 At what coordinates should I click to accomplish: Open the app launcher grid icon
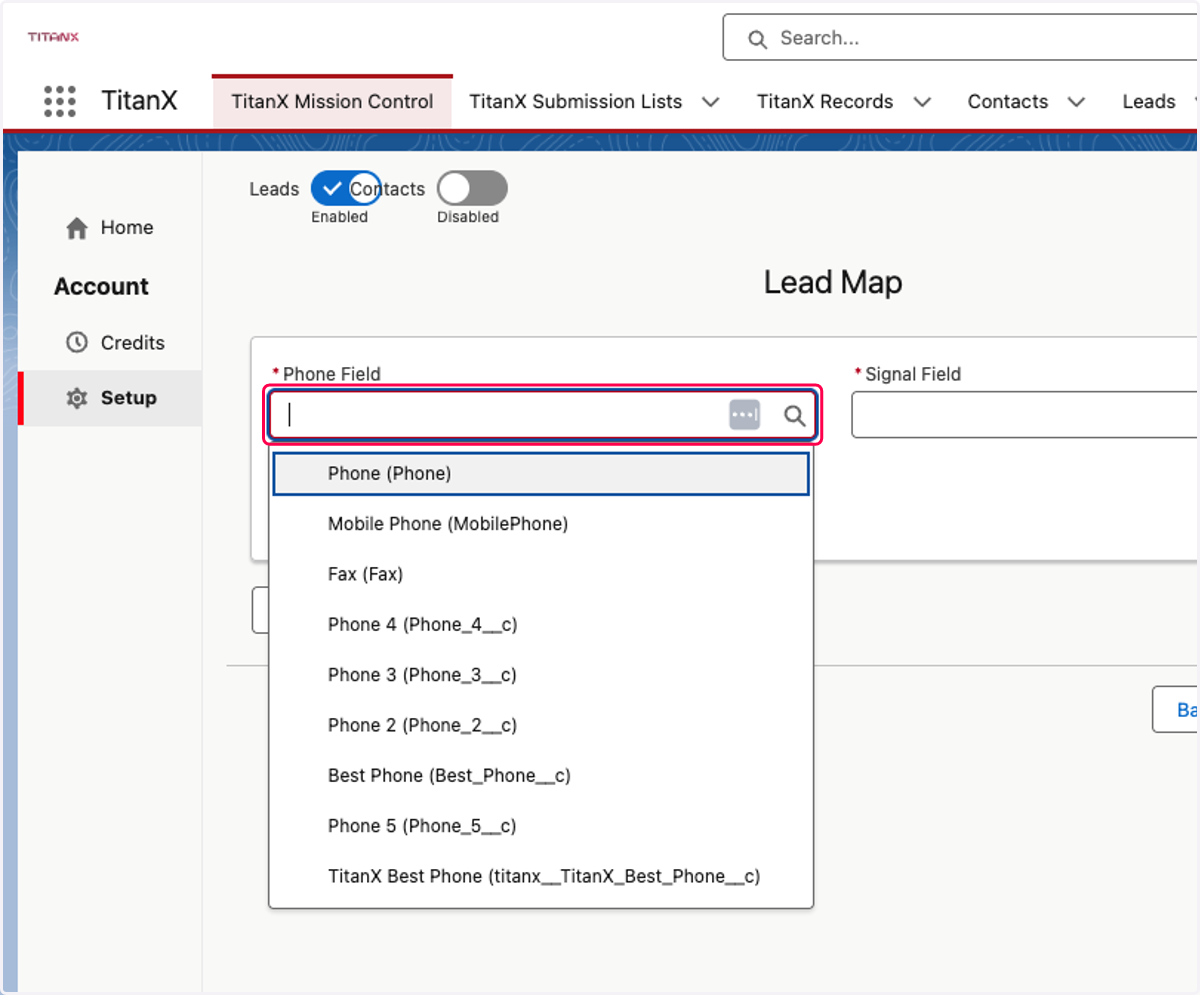[x=60, y=101]
